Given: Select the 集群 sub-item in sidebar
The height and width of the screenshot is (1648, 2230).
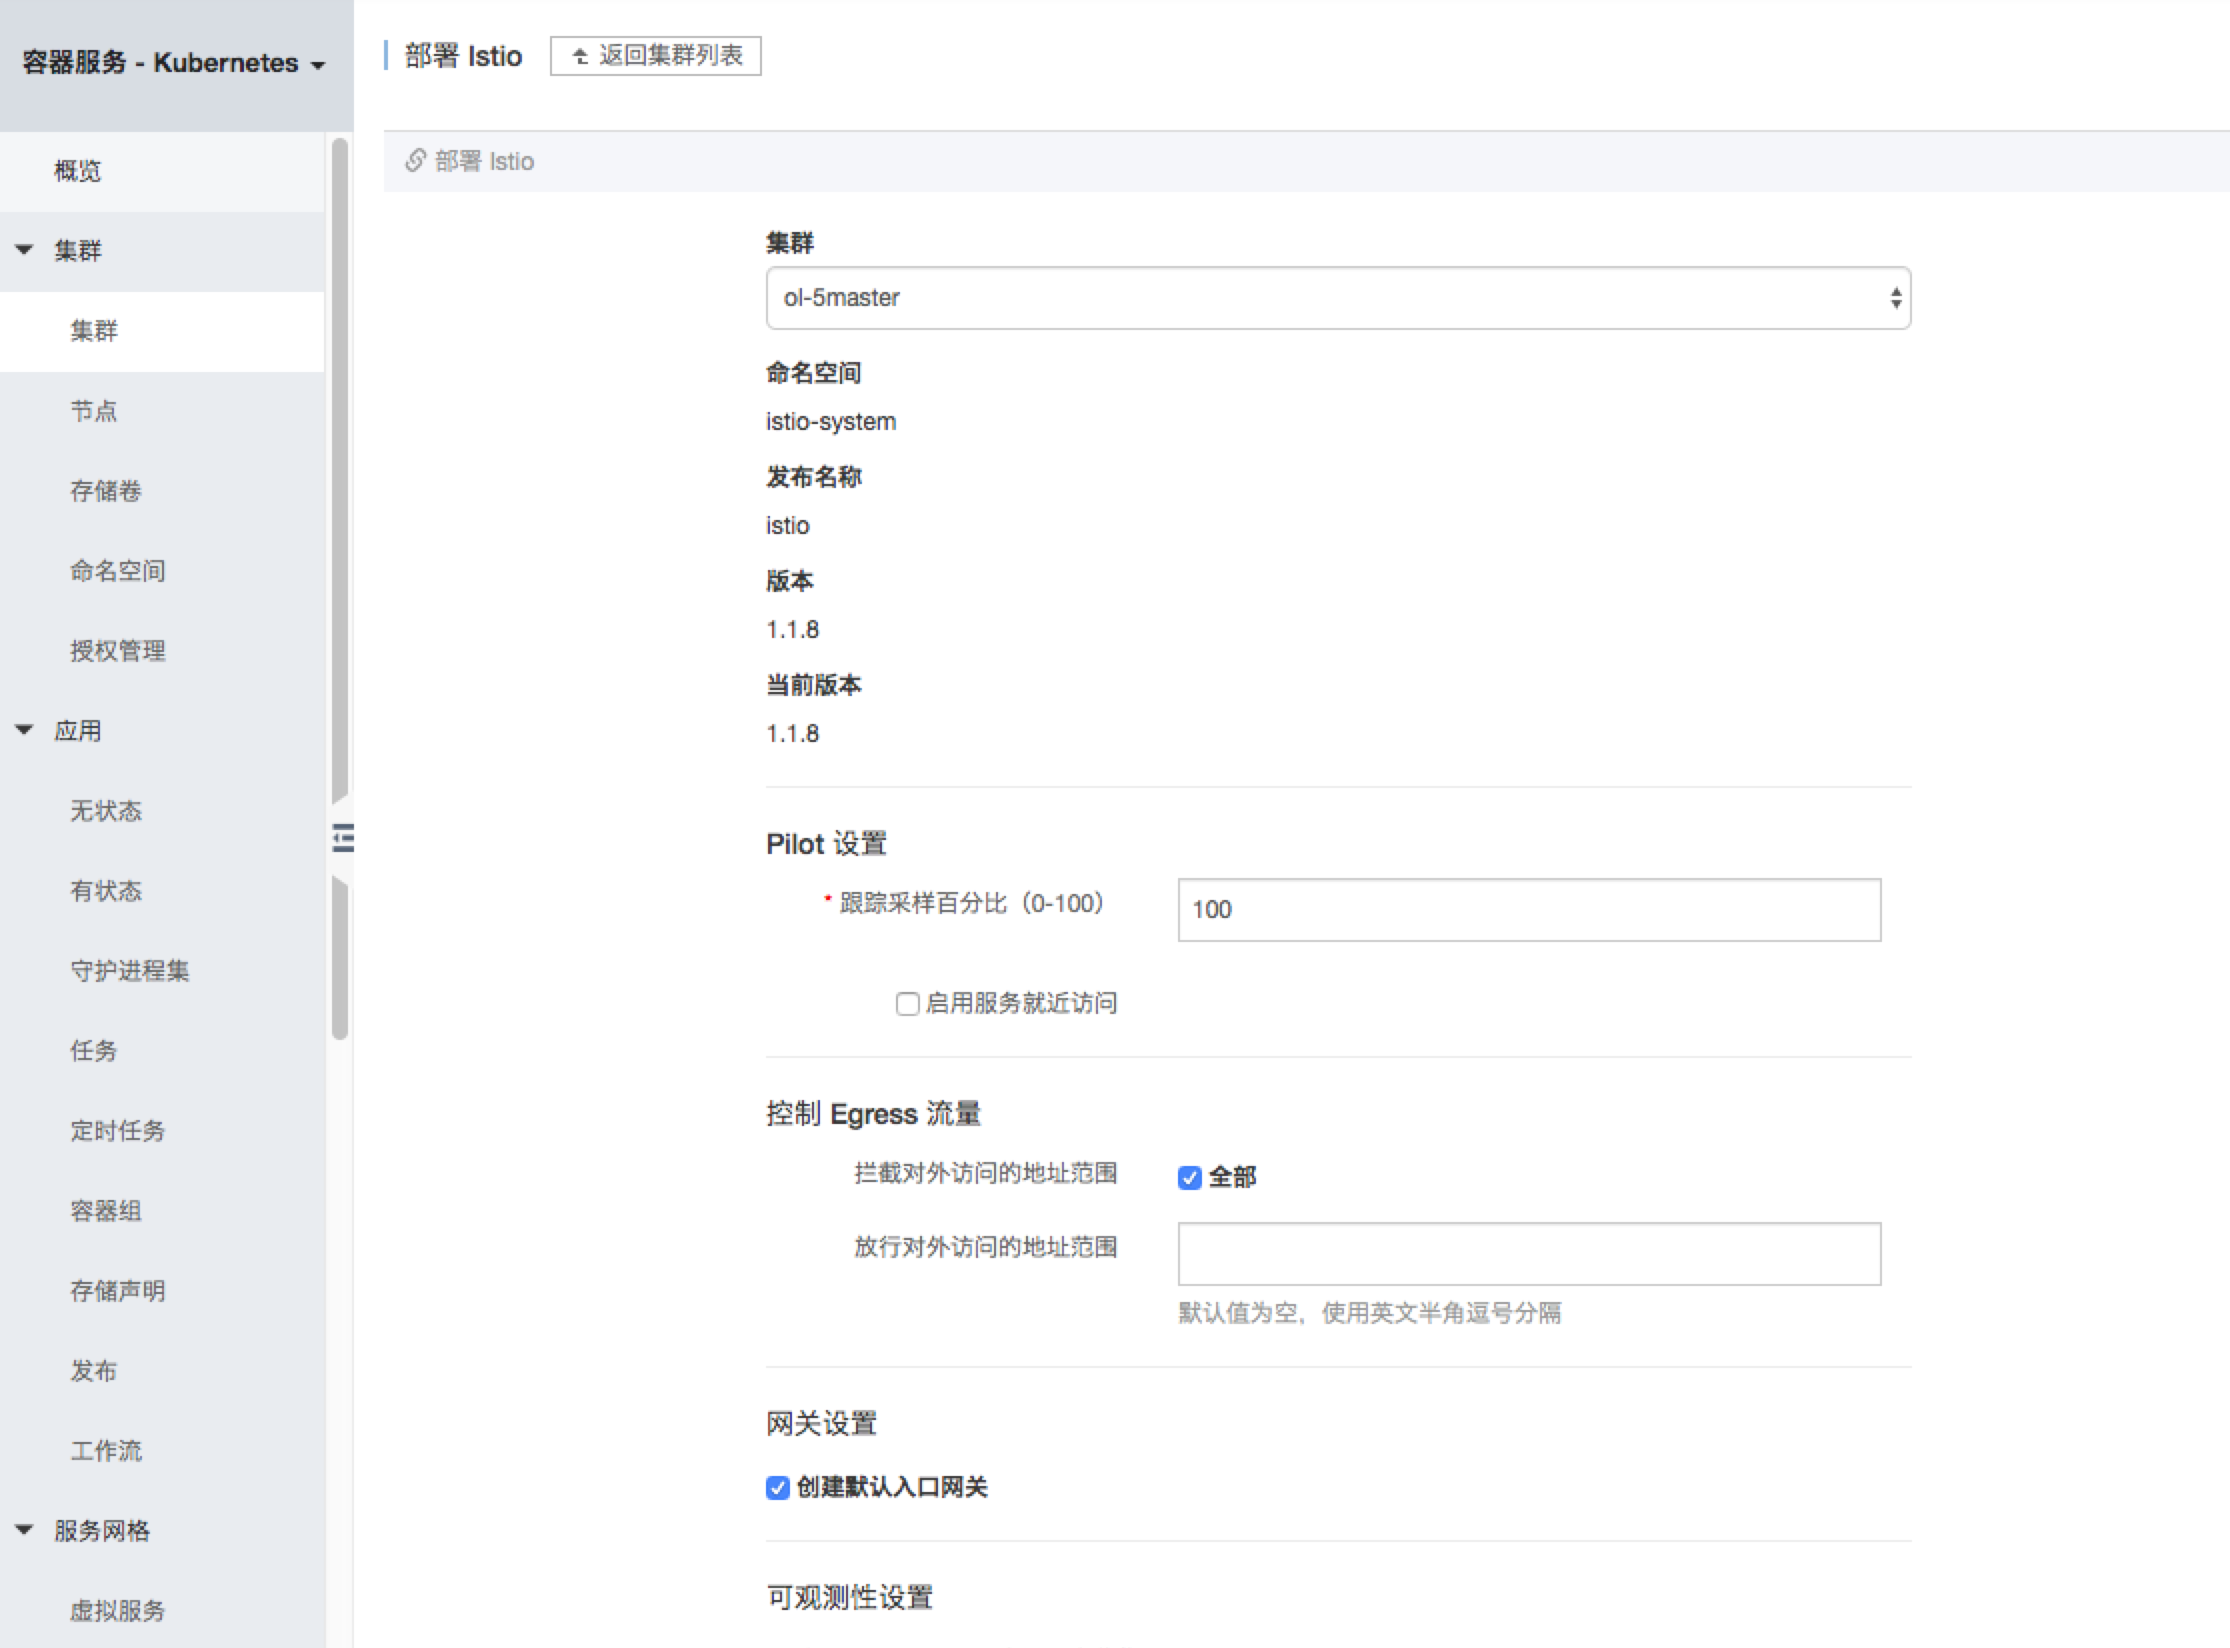Looking at the screenshot, I should (162, 331).
